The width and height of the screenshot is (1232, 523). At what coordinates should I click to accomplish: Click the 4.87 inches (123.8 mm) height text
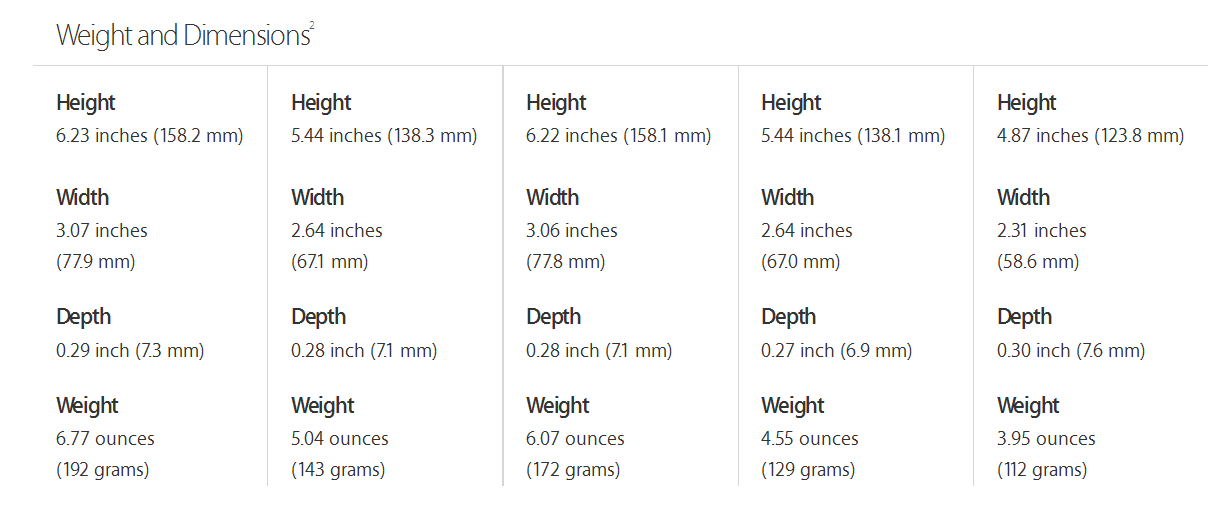tap(1090, 135)
